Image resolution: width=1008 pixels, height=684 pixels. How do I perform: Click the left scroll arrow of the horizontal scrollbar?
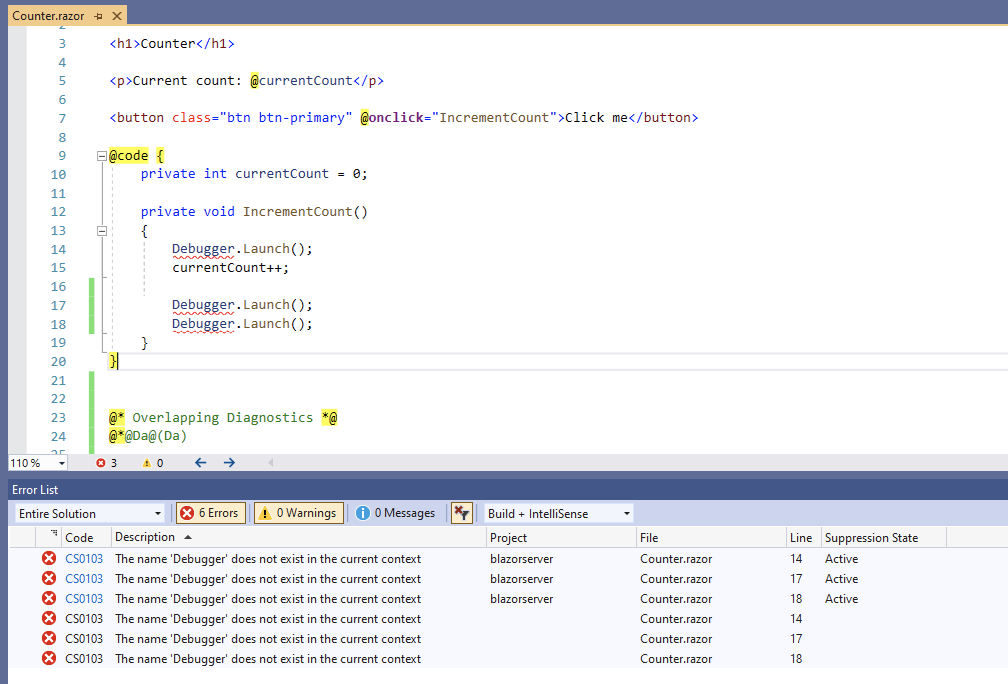[270, 462]
